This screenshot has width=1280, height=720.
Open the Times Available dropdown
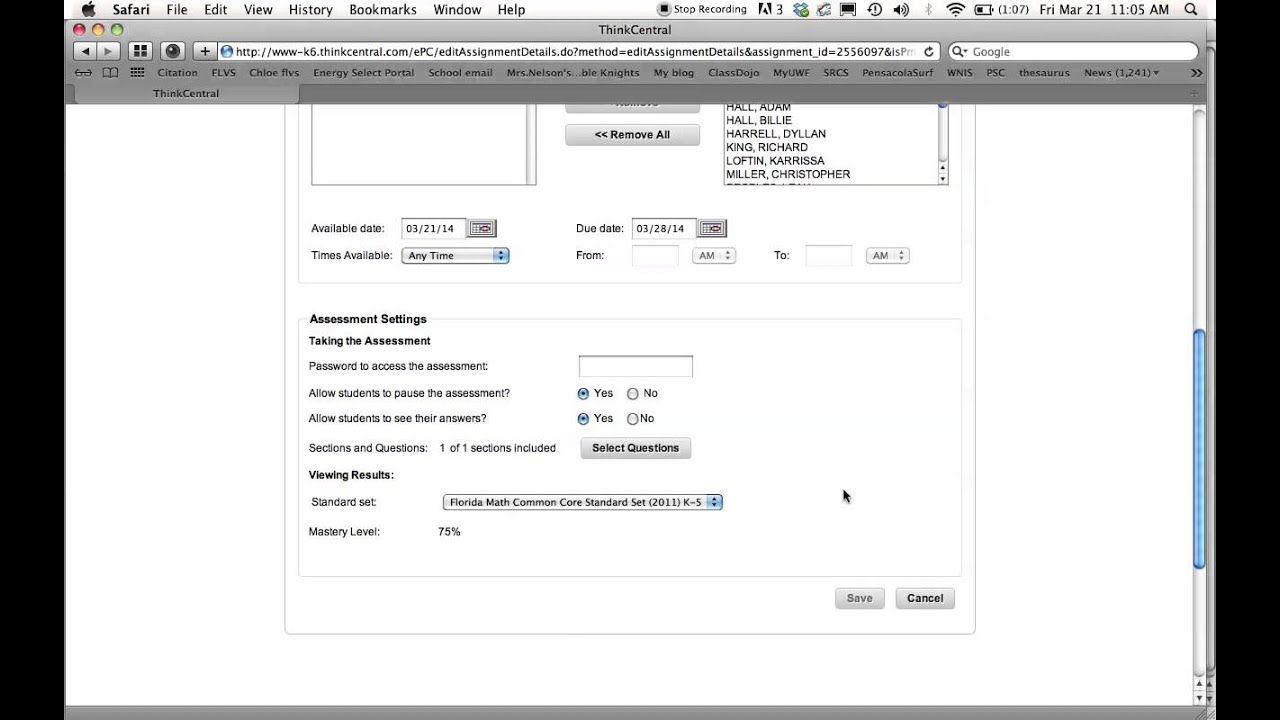pyautogui.click(x=455, y=256)
